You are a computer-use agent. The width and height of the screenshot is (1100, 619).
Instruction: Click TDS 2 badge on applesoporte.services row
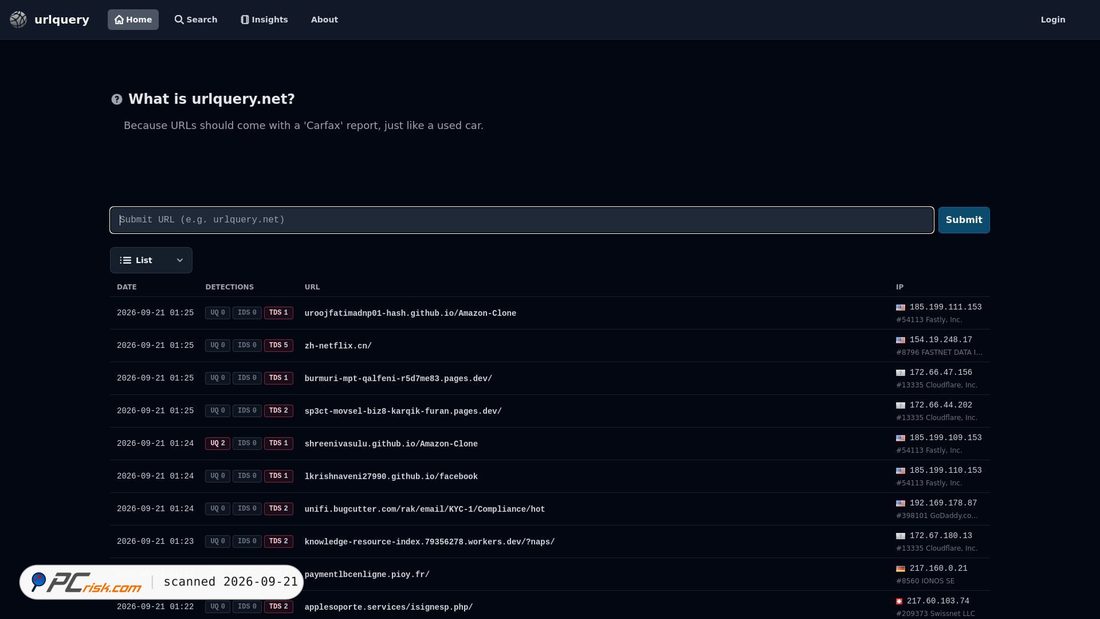(279, 606)
